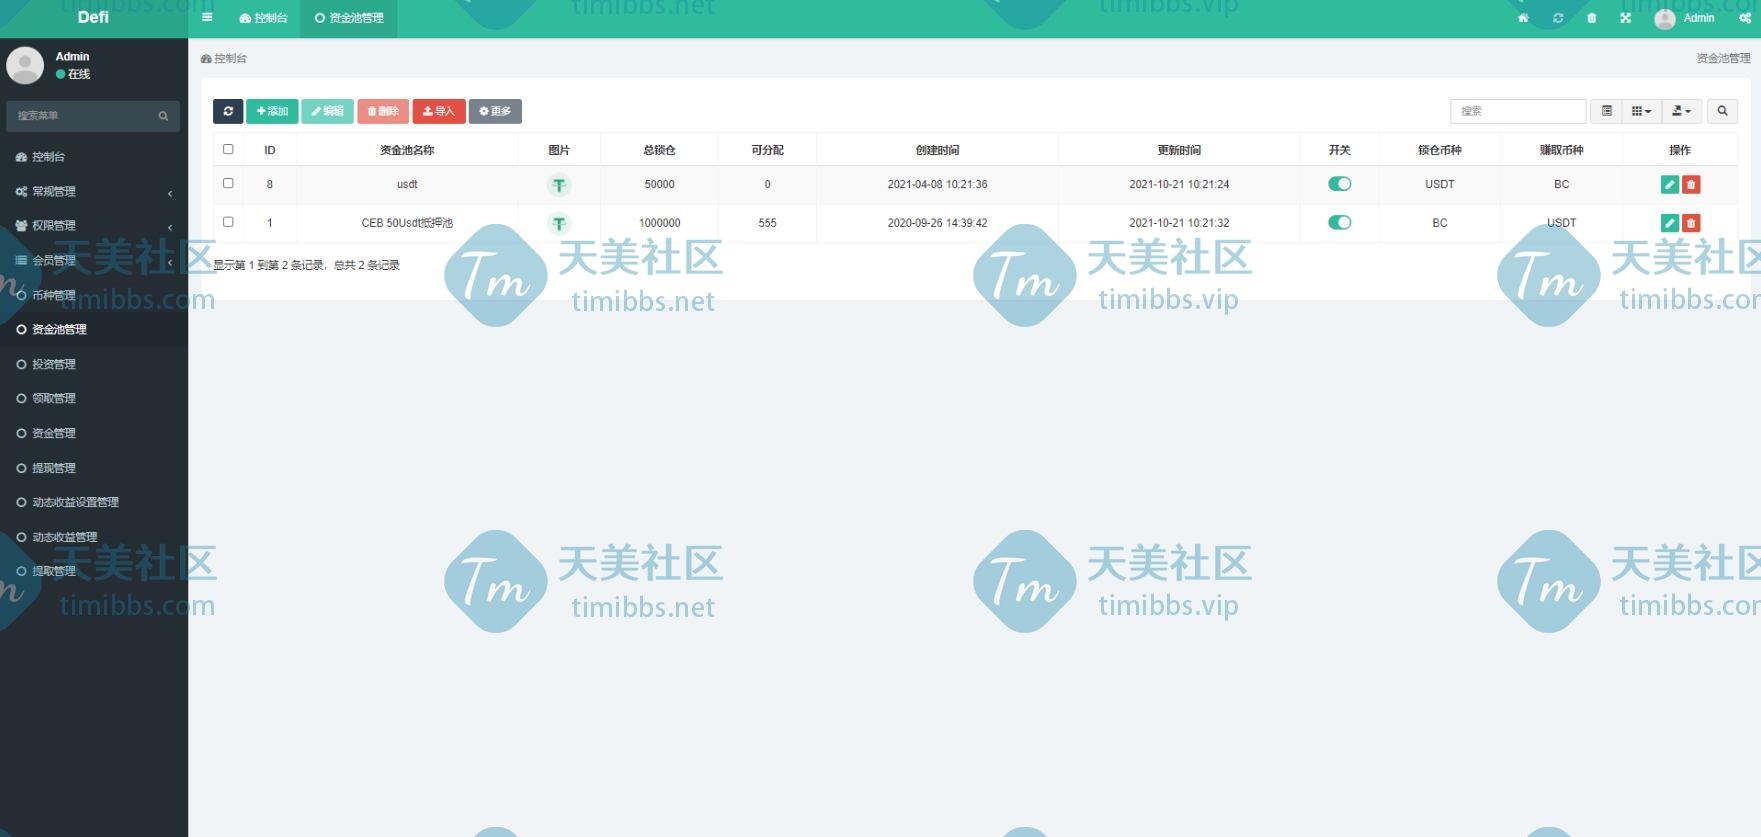Click the 删除 button

point(383,111)
